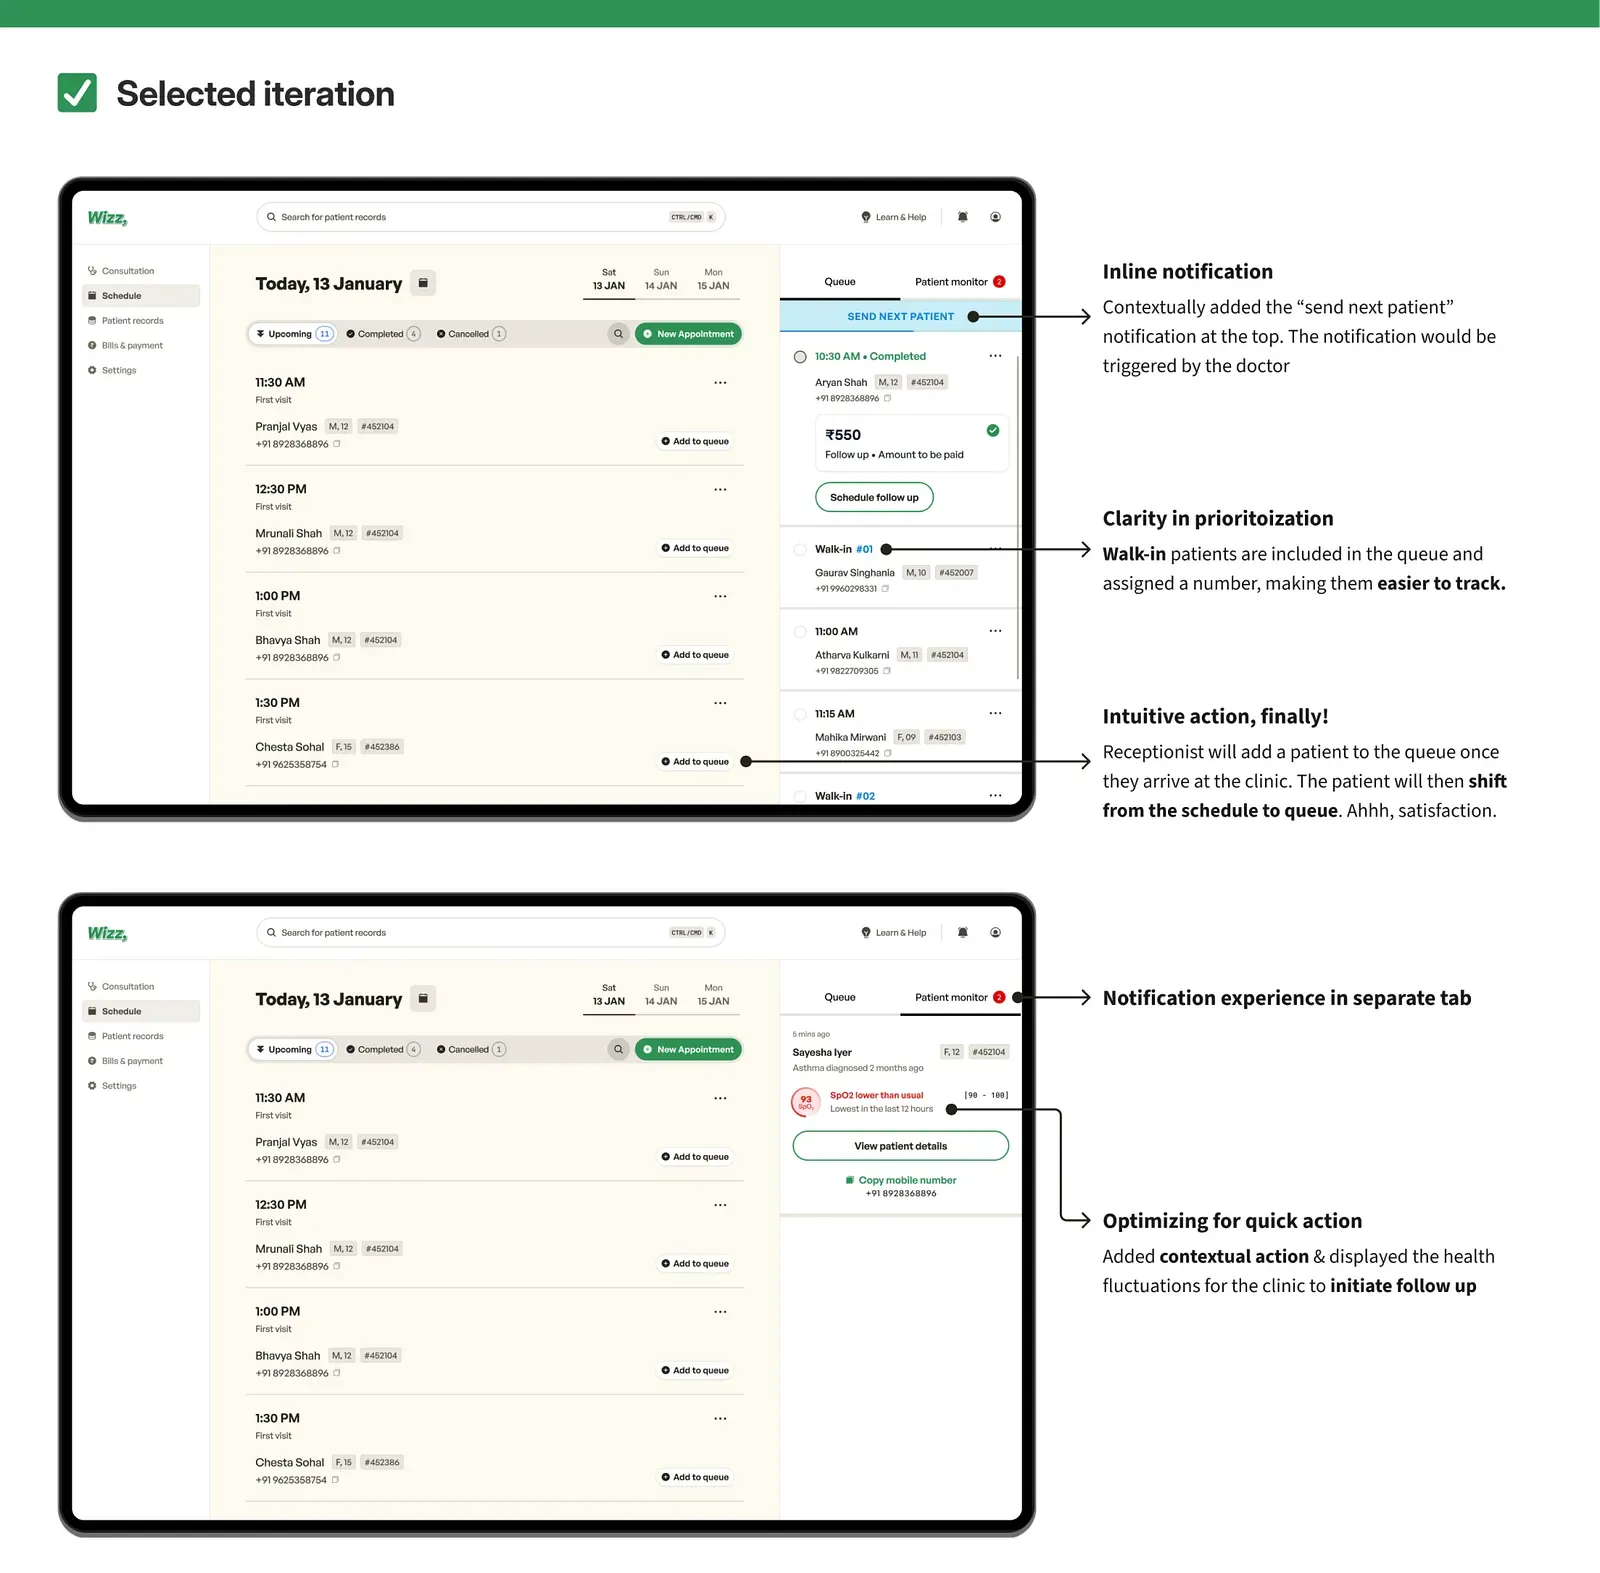The image size is (1600, 1573).
Task: Click the appointment search icon in the top mockup
Action: pyautogui.click(x=619, y=334)
